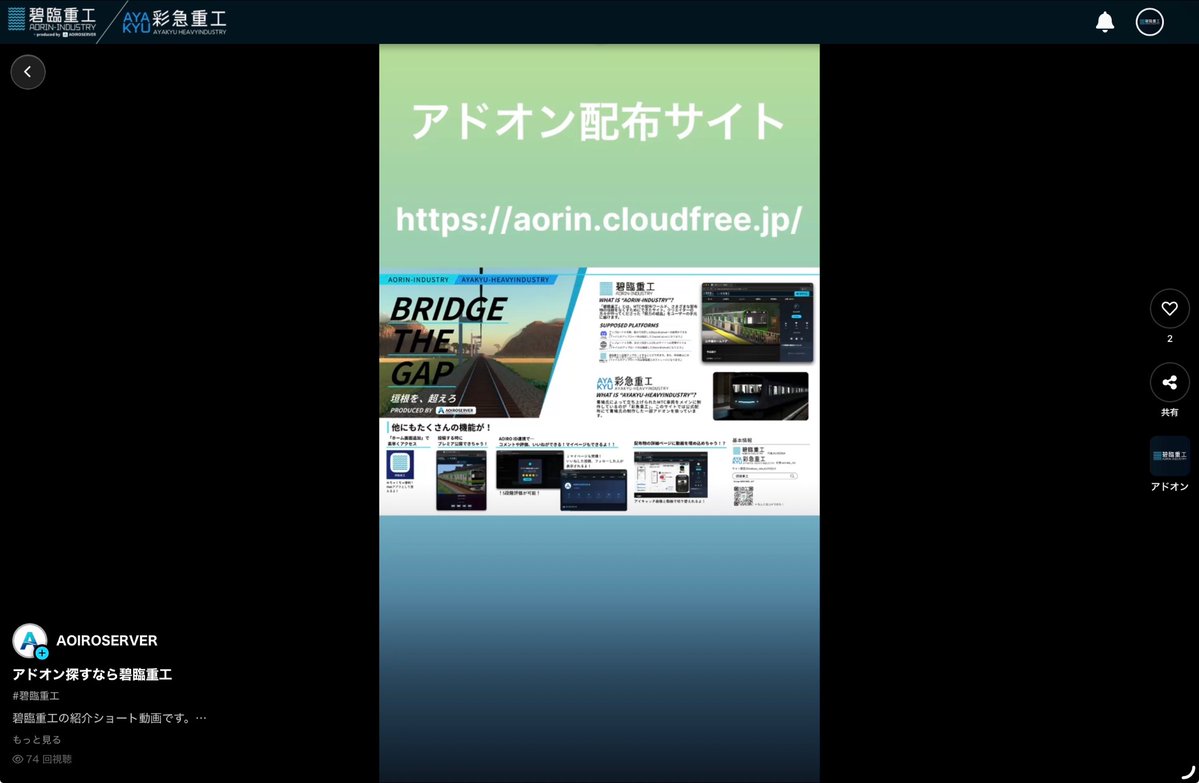
Task: Click the AOIROSERVER channel avatar
Action: point(28,640)
